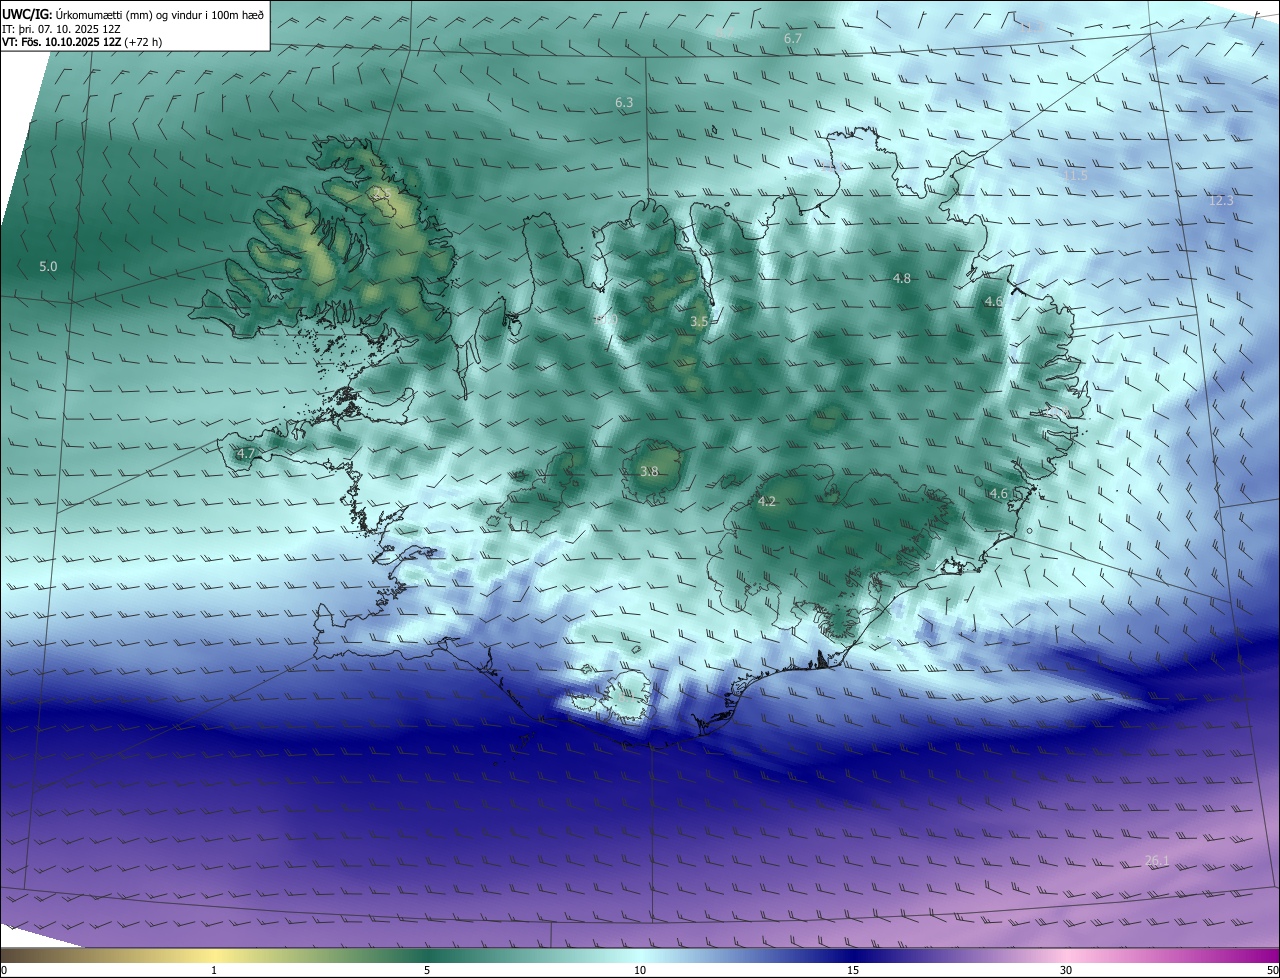Click the valid time line "VT: Fös. 10.10.2025 12Z (+72 h)"
Image resolution: width=1280 pixels, height=978 pixels.
click(82, 43)
